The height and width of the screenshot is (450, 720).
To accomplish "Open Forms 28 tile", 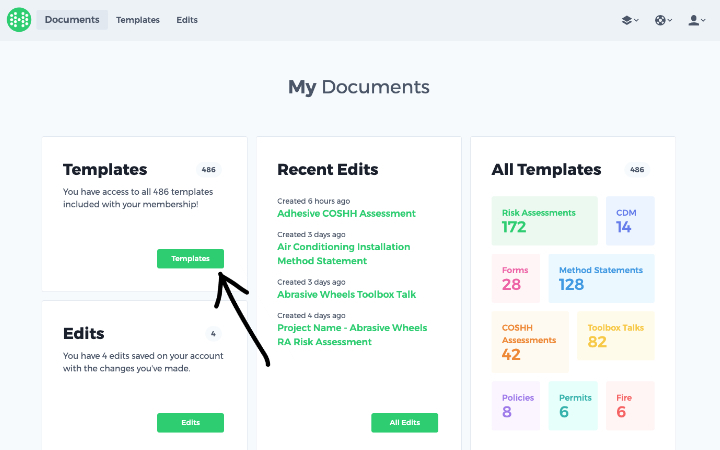I will coord(516,278).
